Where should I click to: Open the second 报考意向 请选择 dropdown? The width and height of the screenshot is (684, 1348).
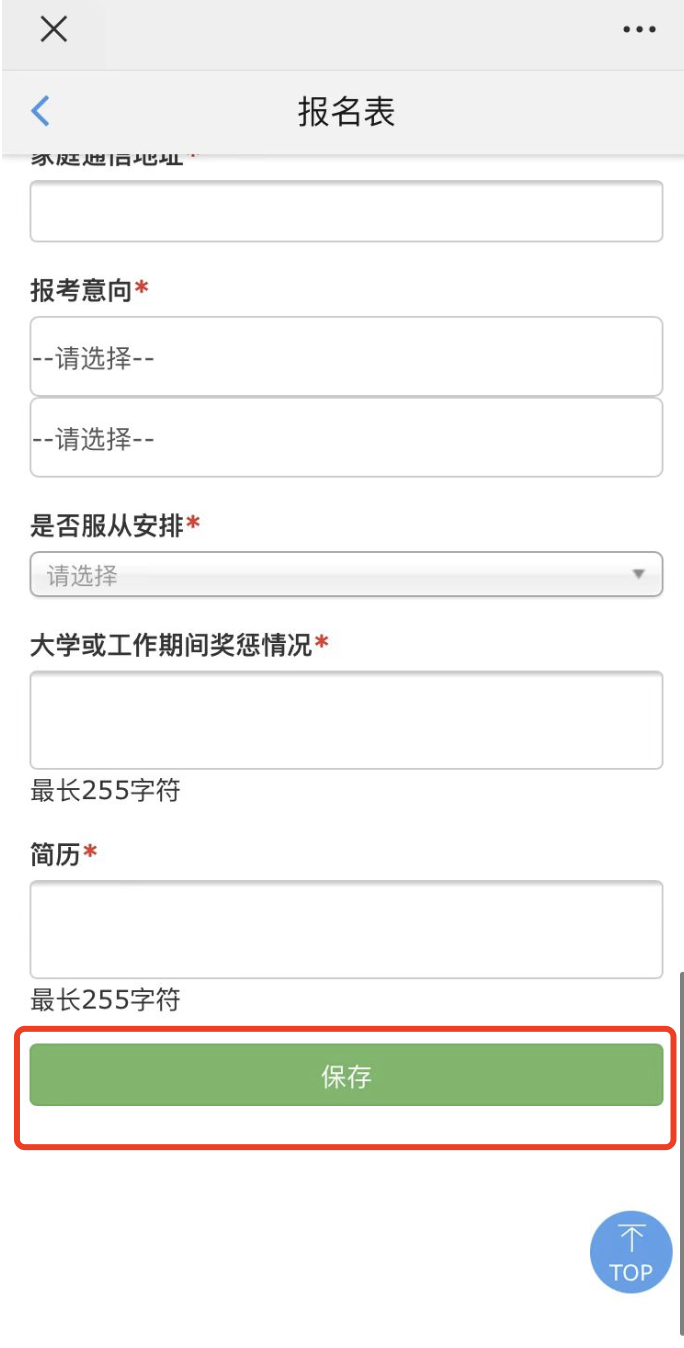point(346,438)
